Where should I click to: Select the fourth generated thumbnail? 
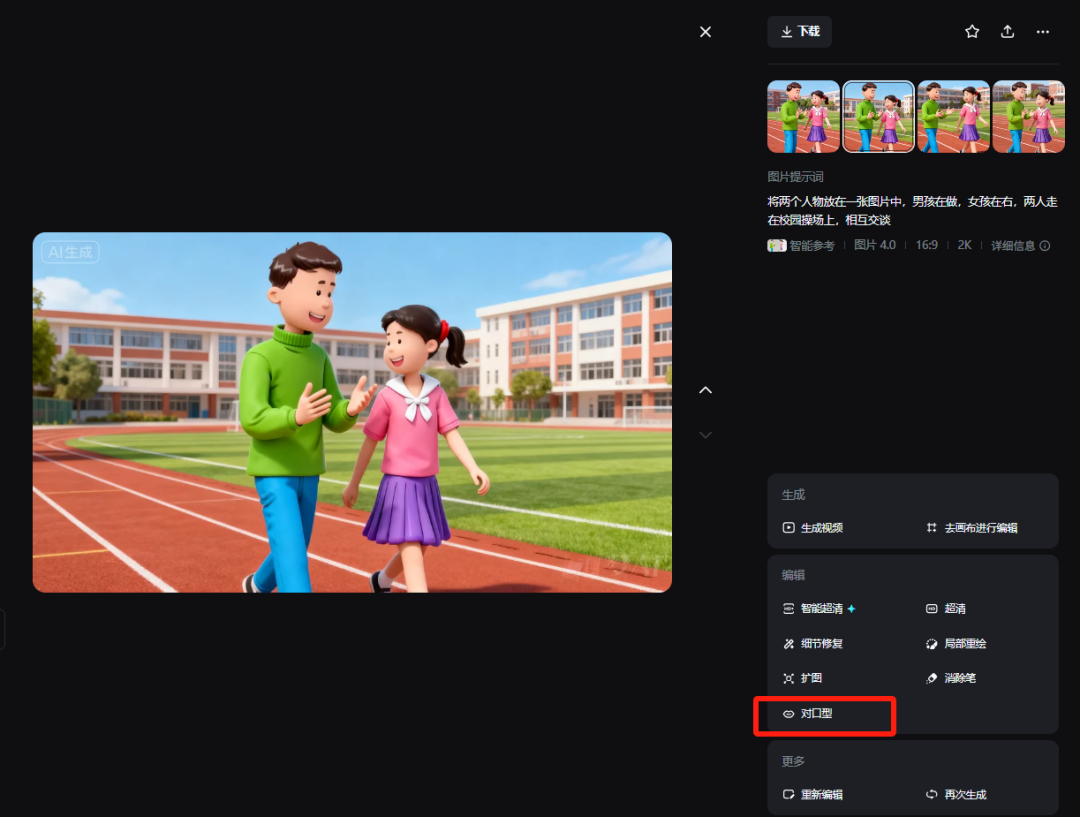click(1028, 117)
